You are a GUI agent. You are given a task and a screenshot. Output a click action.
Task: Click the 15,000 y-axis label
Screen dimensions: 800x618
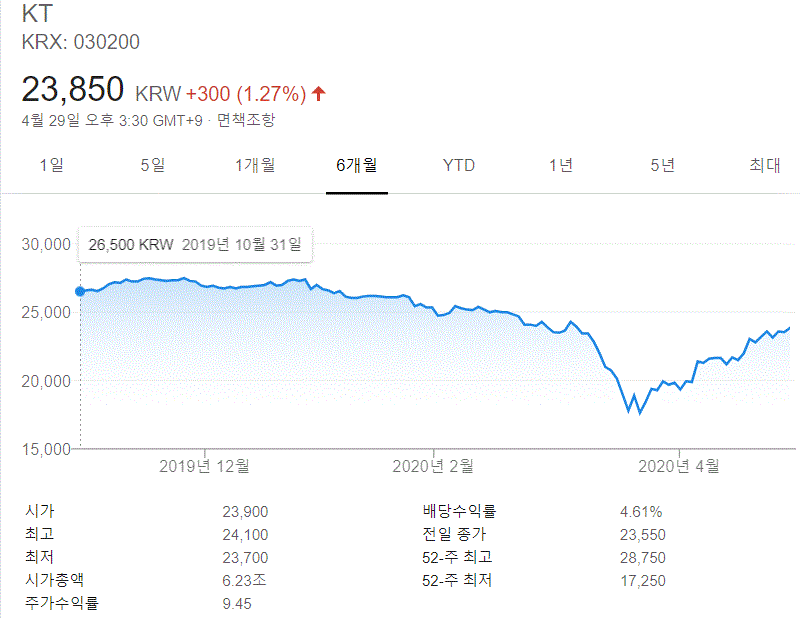(x=46, y=449)
